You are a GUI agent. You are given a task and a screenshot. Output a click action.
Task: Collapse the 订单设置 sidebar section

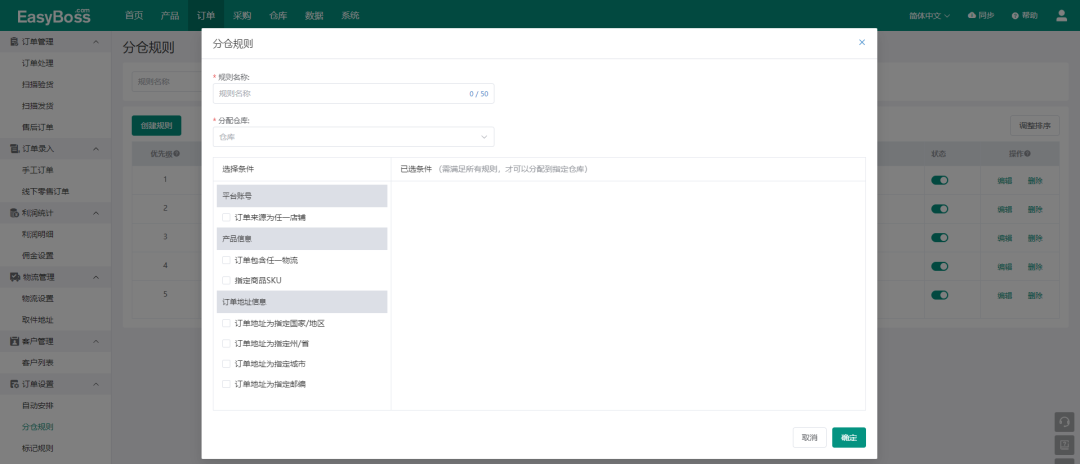pyautogui.click(x=96, y=383)
